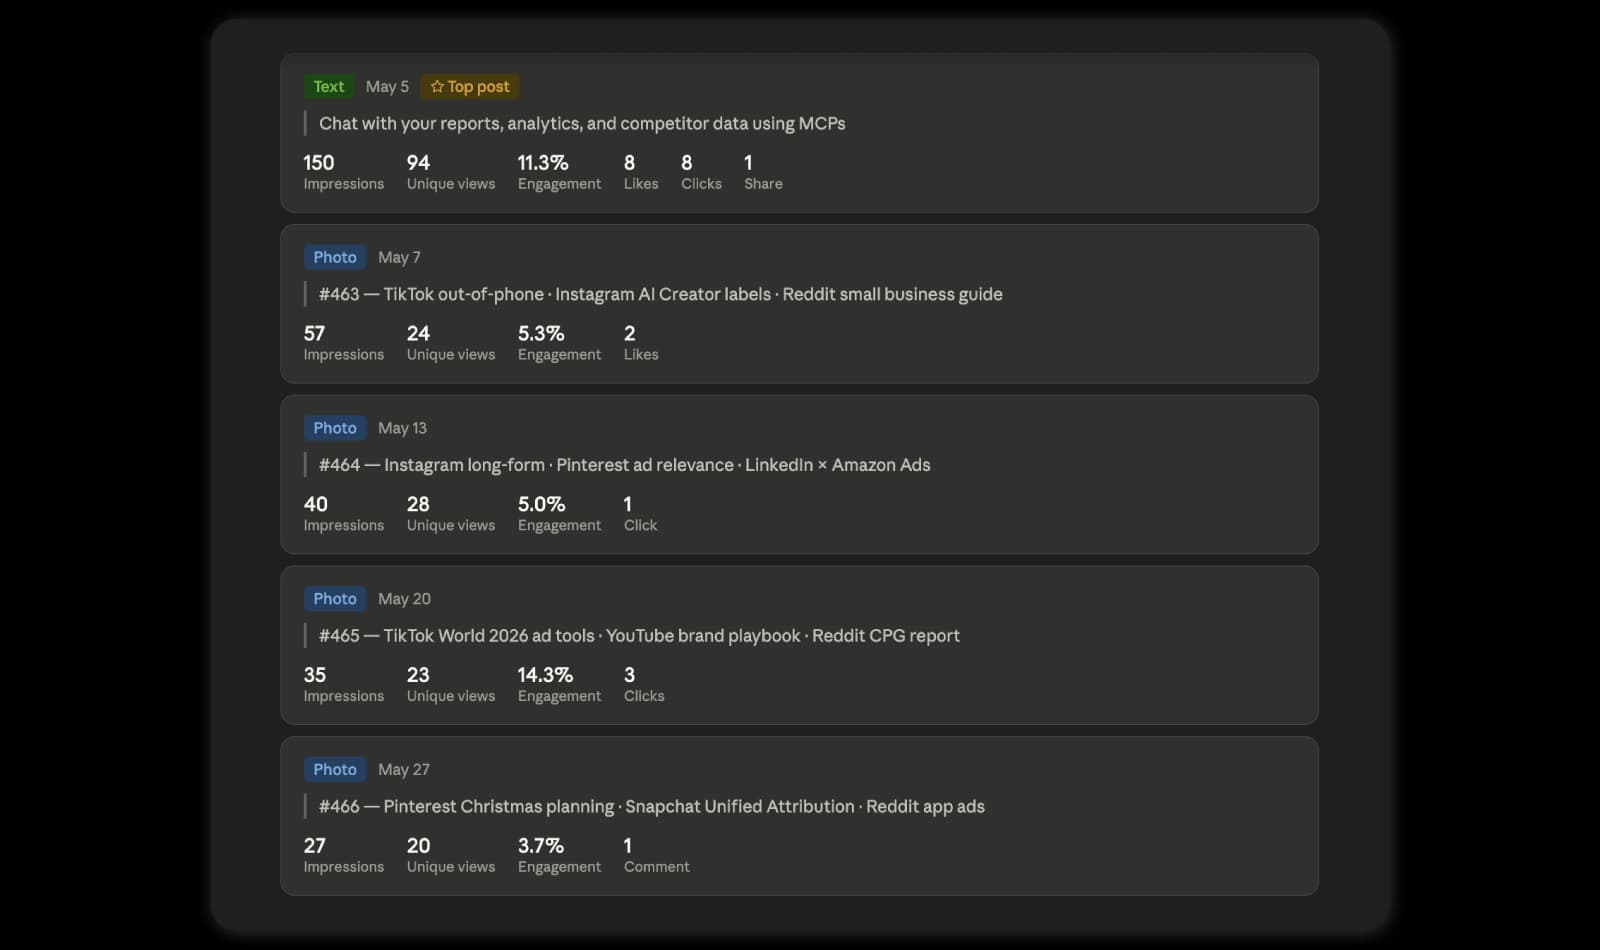The image size is (1600, 950).
Task: Click the Photo tag on May 13 post
Action: point(334,428)
